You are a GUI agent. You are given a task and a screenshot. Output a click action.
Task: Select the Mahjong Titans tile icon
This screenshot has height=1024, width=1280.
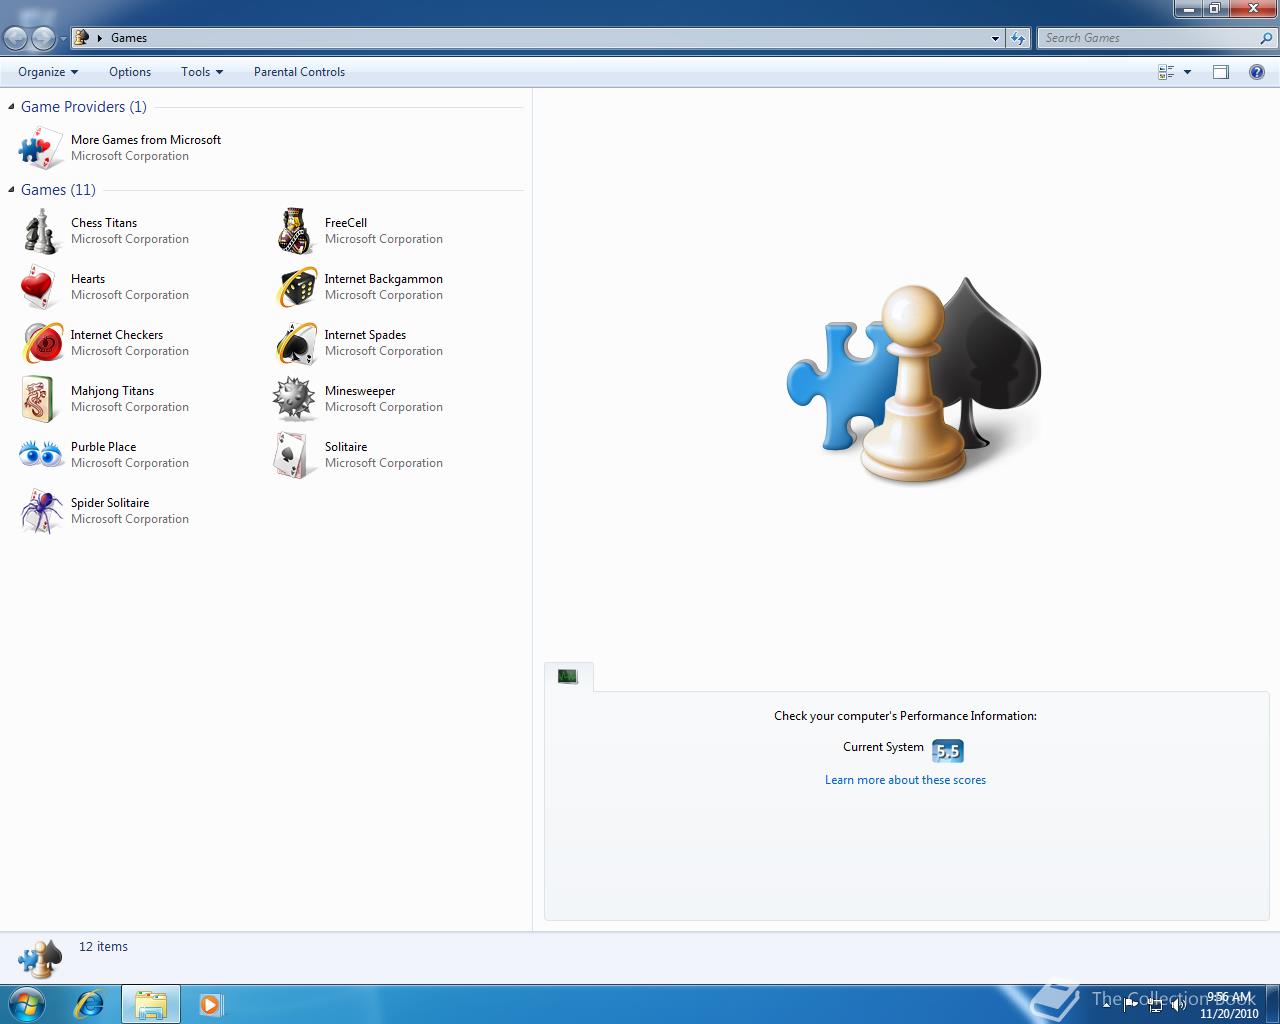(41, 399)
